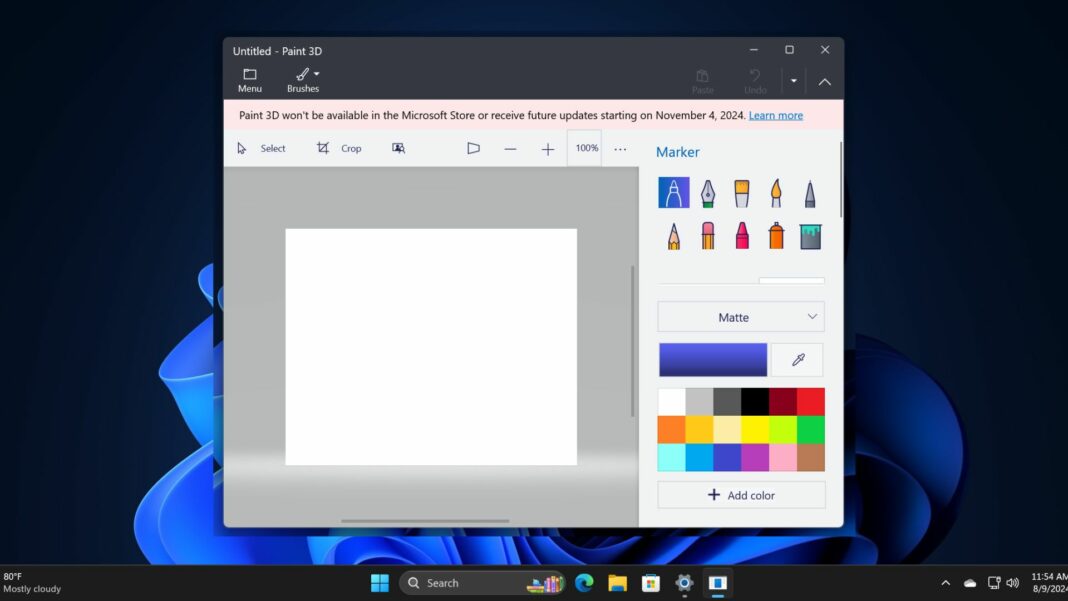This screenshot has height=601, width=1068.
Task: Select the Pencil tool
Action: [673, 235]
